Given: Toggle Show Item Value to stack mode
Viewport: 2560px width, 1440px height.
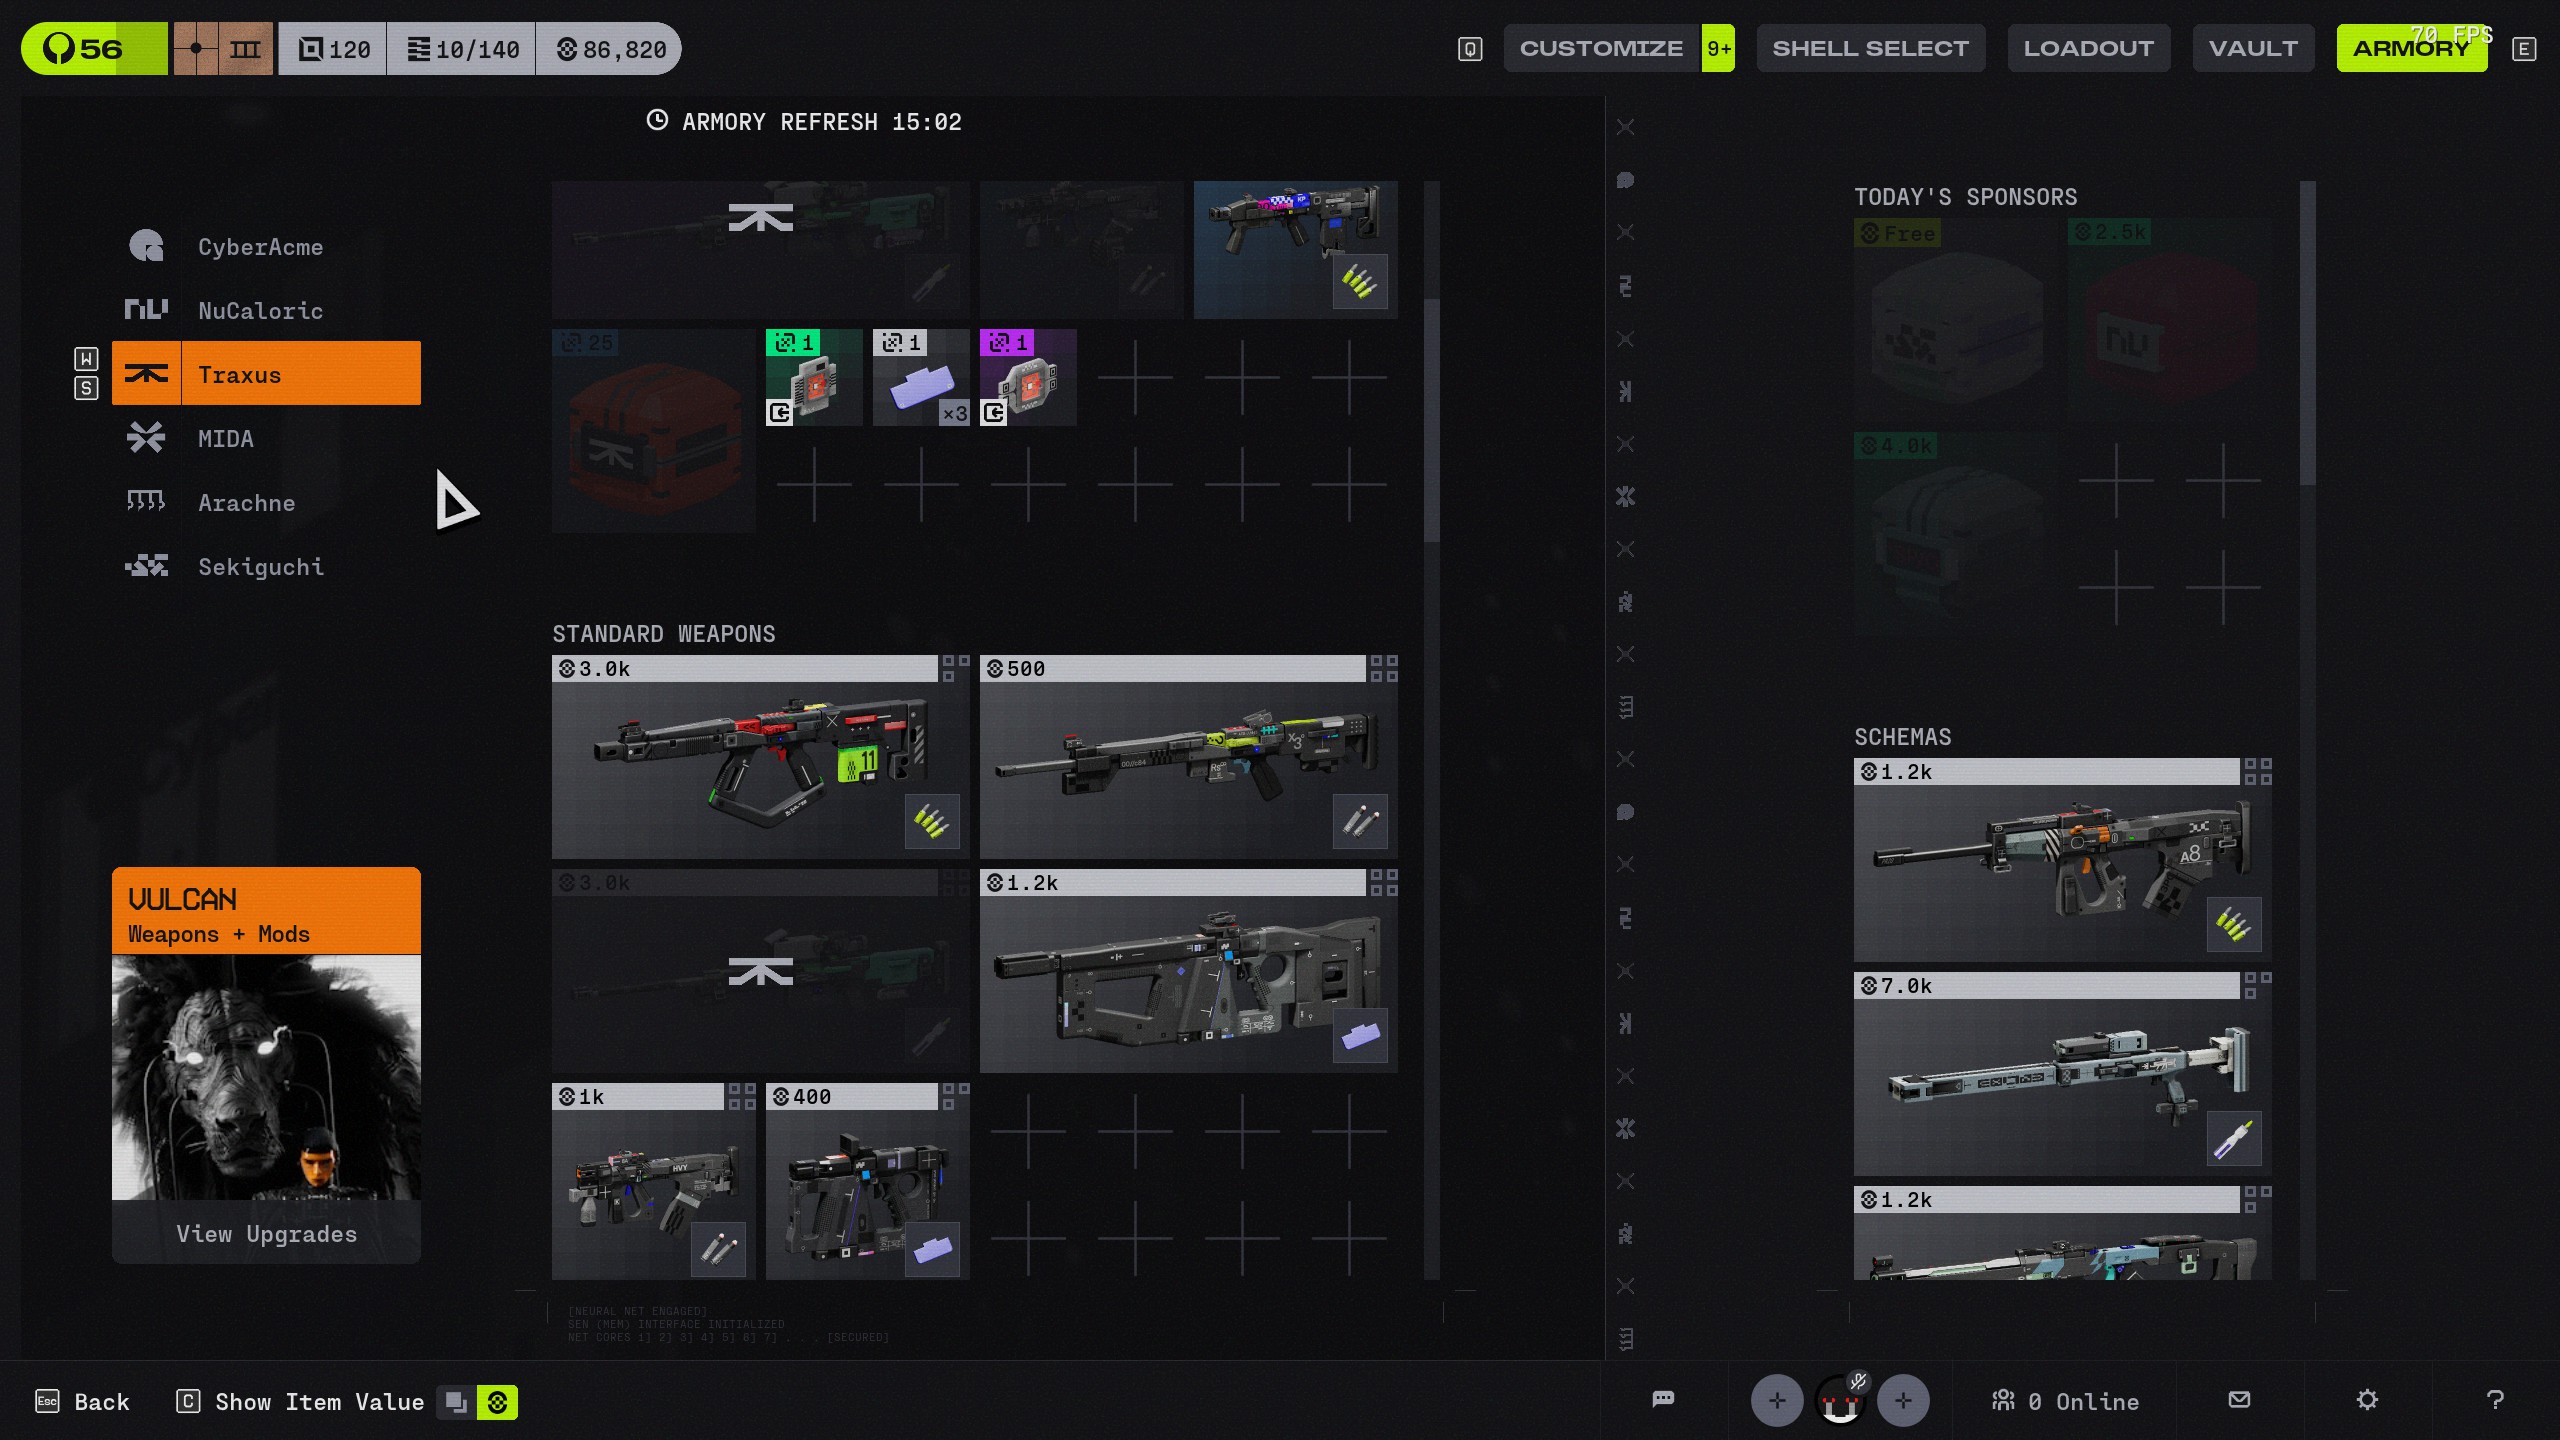Looking at the screenshot, I should [x=456, y=1402].
